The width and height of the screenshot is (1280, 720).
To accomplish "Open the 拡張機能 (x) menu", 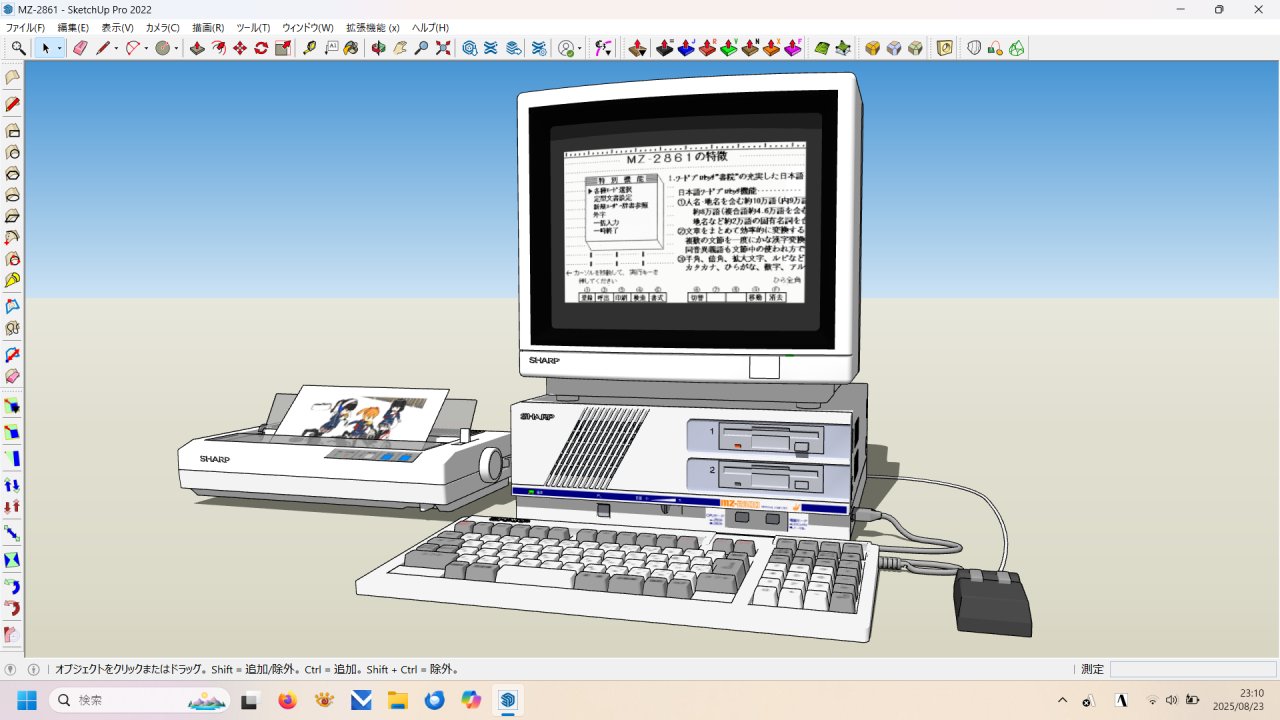I will [x=373, y=28].
